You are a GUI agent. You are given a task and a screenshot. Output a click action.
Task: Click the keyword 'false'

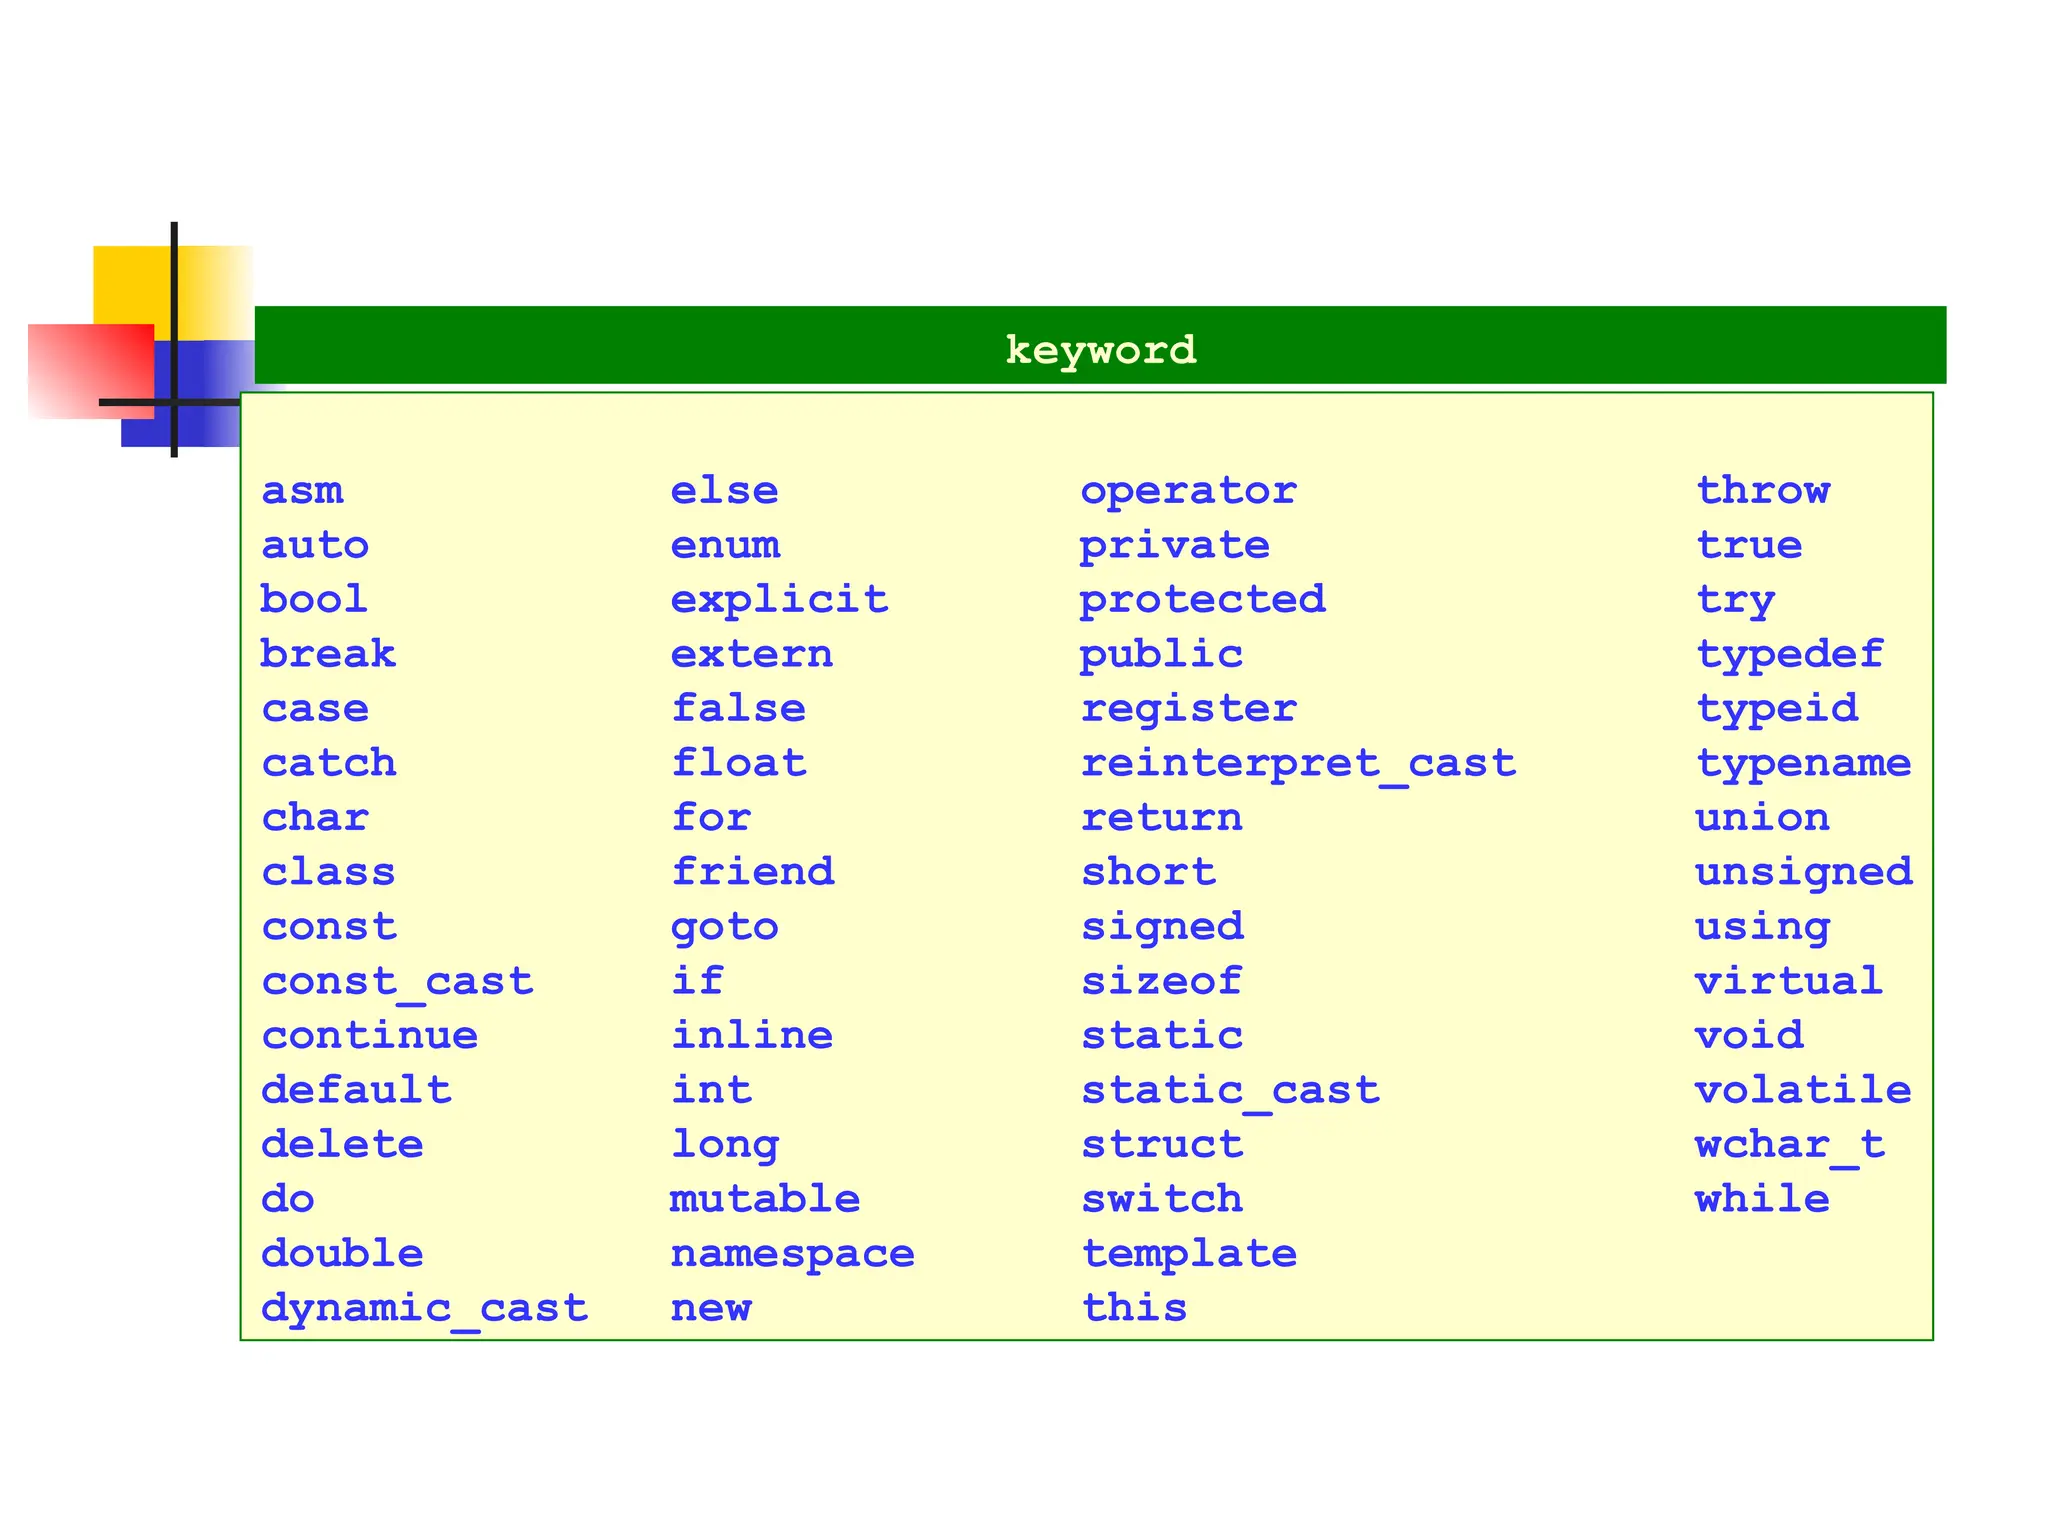738,709
